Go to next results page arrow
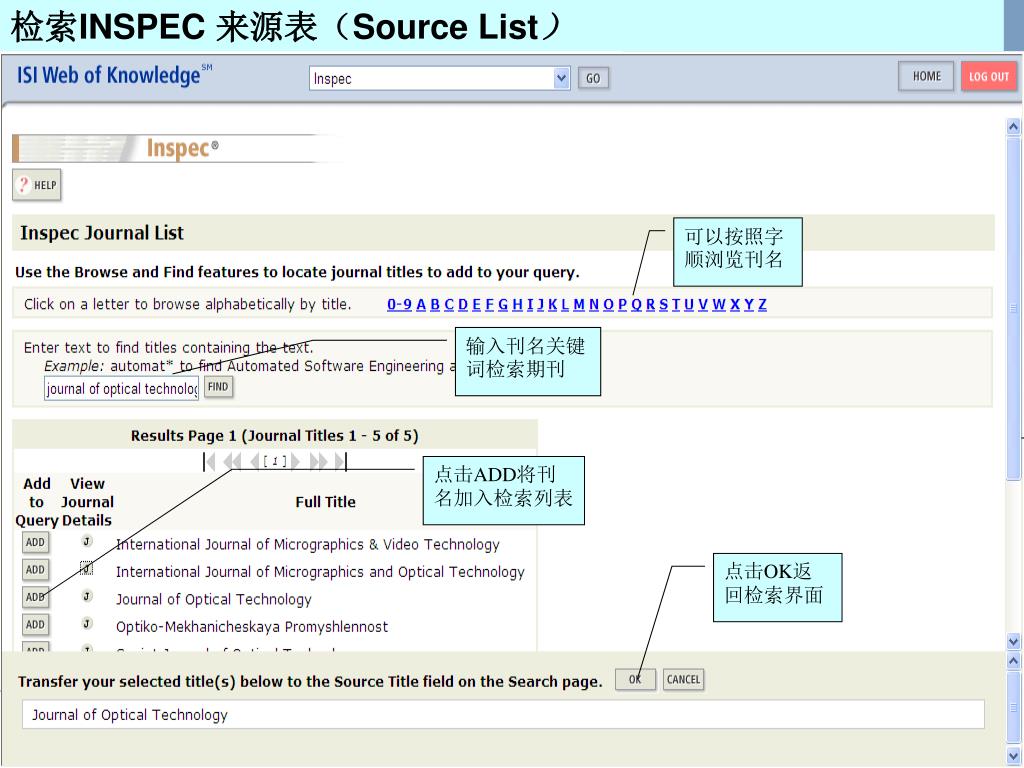The image size is (1024, 768). coord(295,462)
